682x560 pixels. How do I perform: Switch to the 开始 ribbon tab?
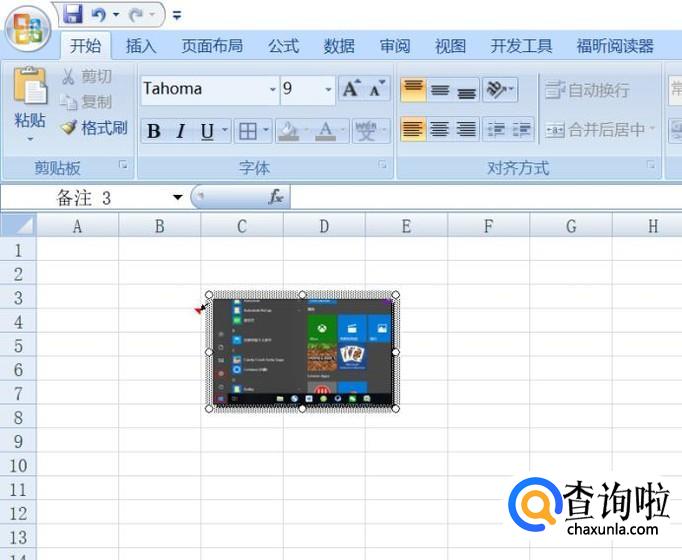(x=85, y=46)
